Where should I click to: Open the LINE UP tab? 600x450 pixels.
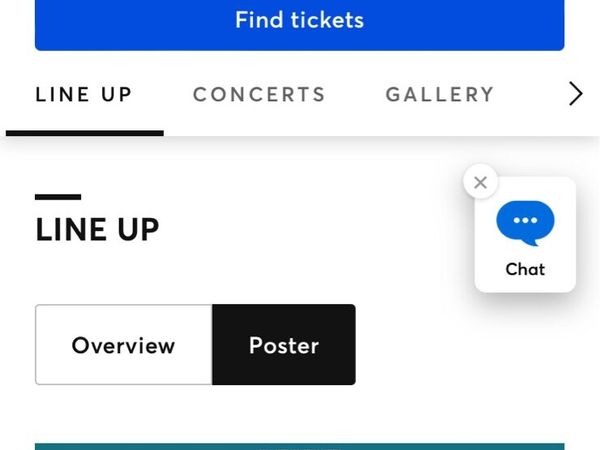tap(84, 95)
